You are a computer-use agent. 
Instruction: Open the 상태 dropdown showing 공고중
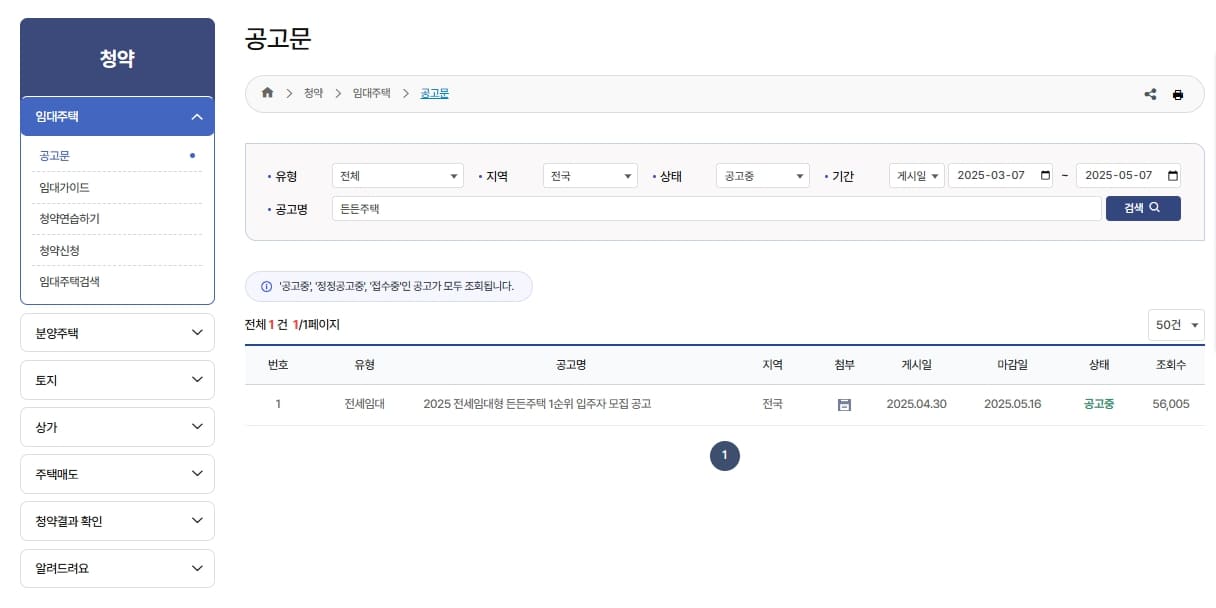[762, 175]
